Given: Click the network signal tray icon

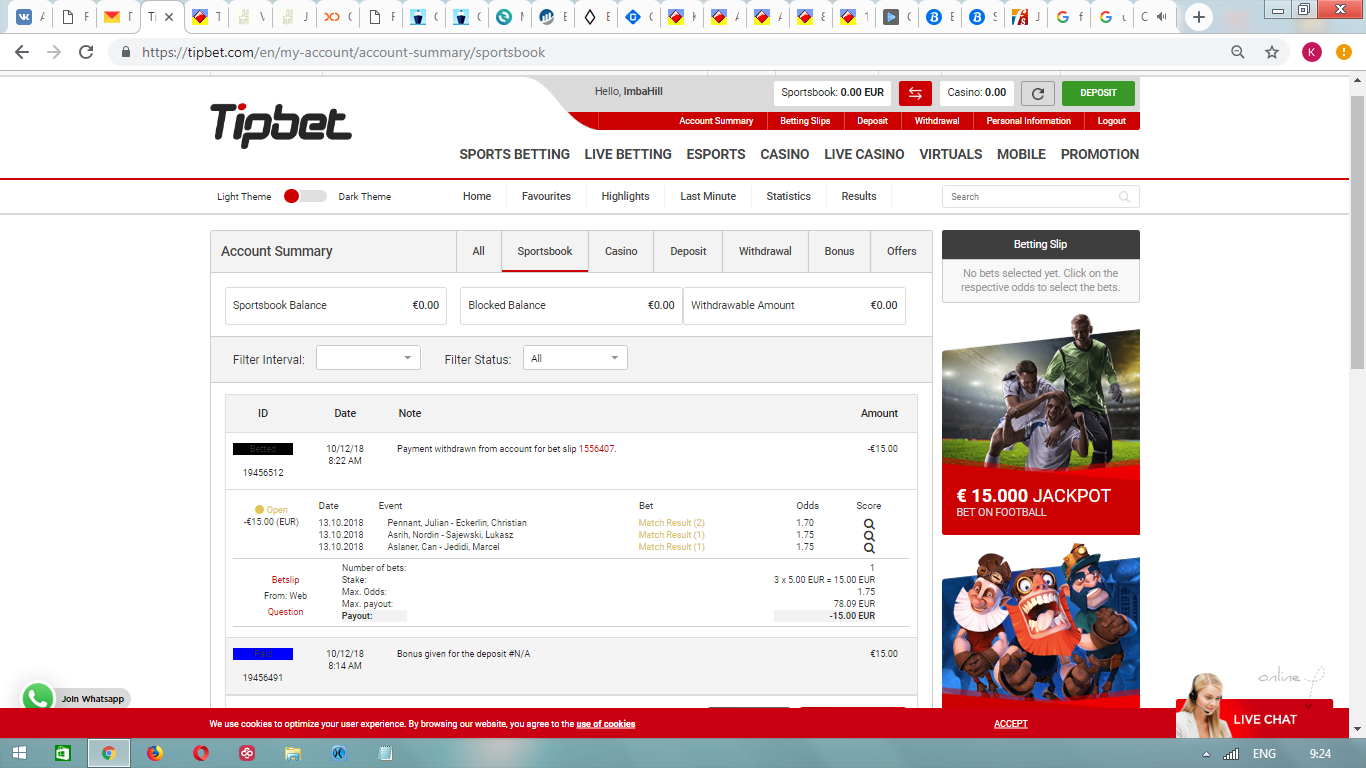Looking at the screenshot, I should click(x=1232, y=754).
